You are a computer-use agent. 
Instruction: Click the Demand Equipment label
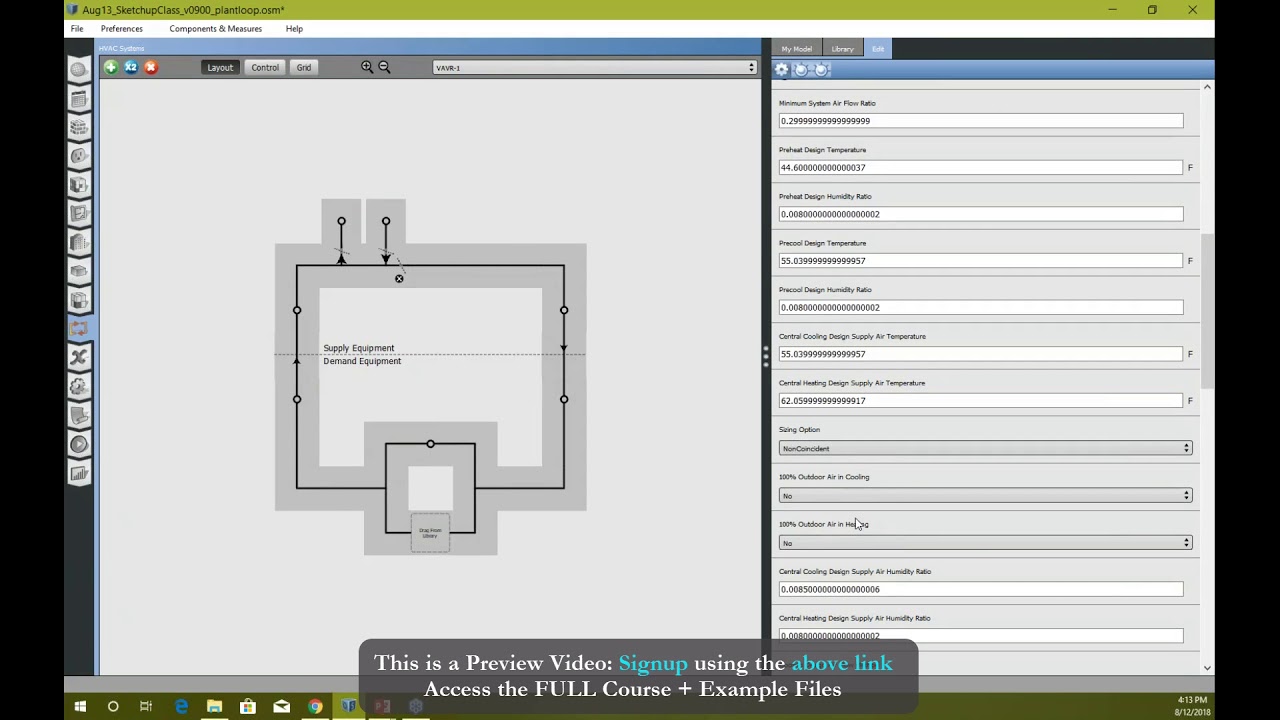[362, 361]
